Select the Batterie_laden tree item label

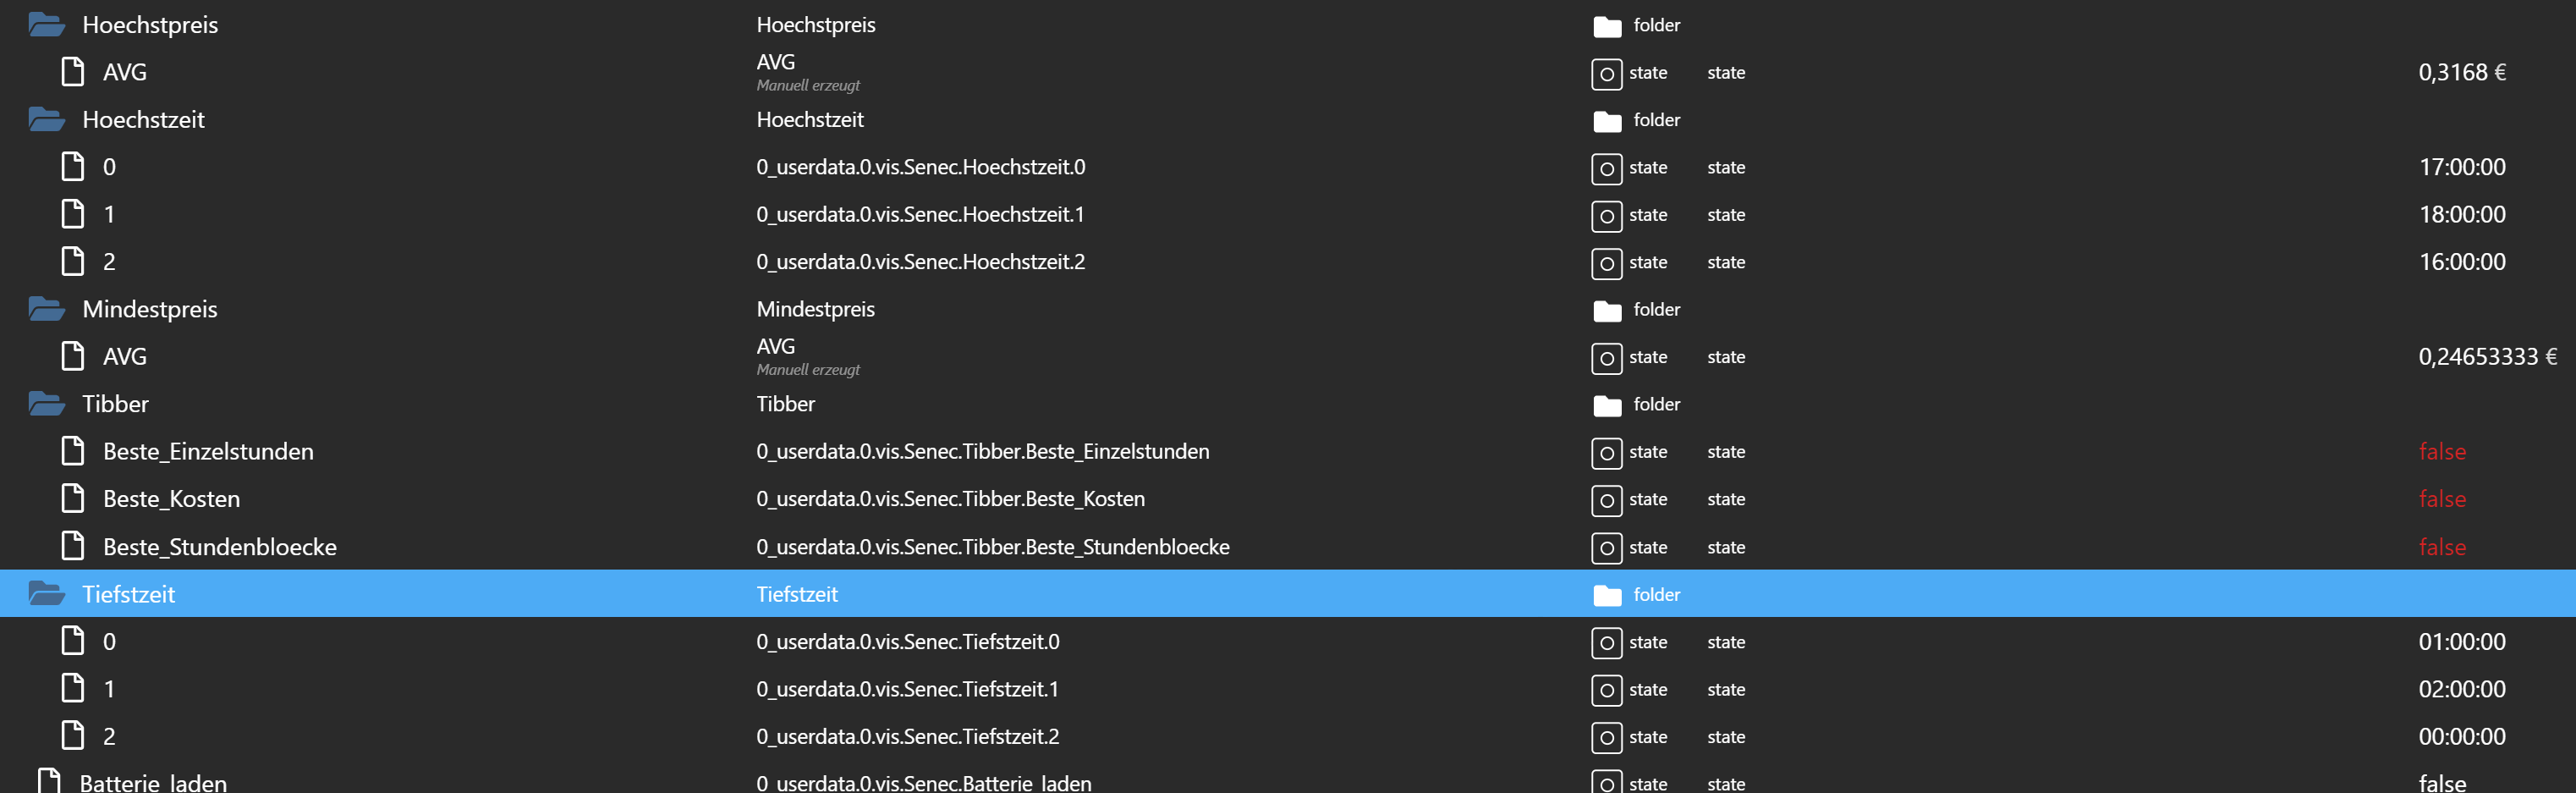(153, 782)
